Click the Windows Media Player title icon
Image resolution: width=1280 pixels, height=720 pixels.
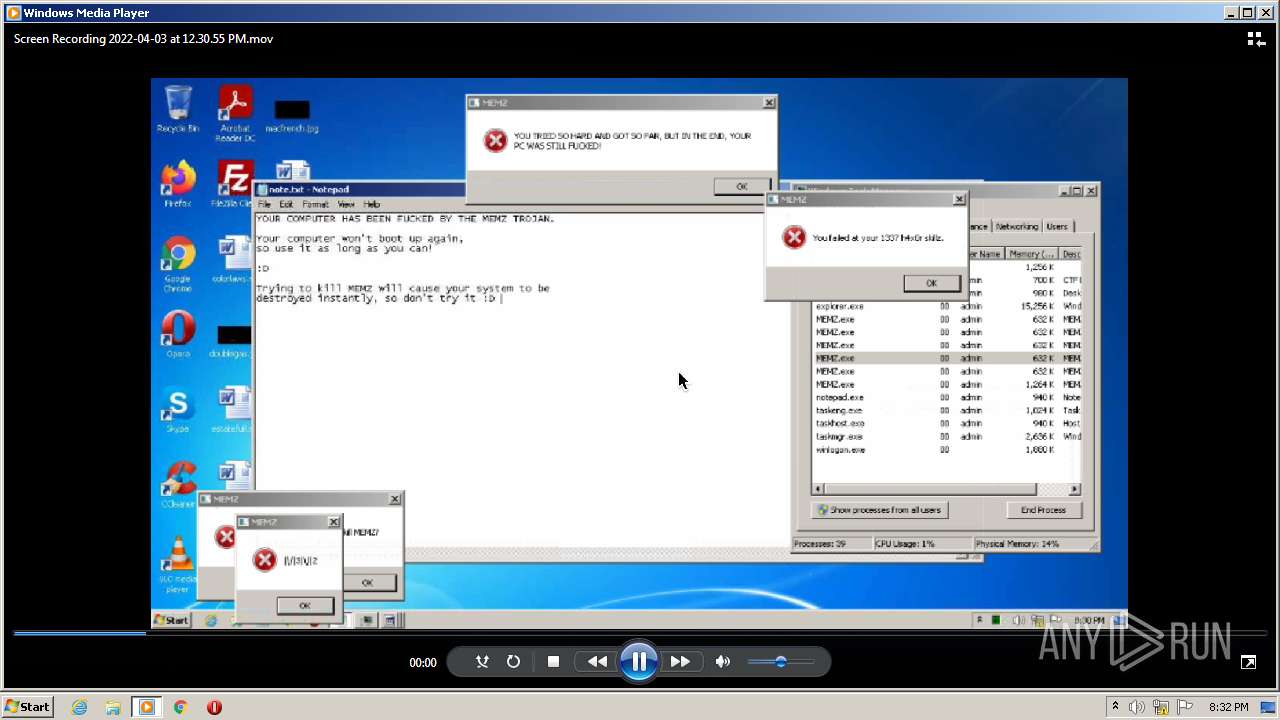(x=13, y=13)
